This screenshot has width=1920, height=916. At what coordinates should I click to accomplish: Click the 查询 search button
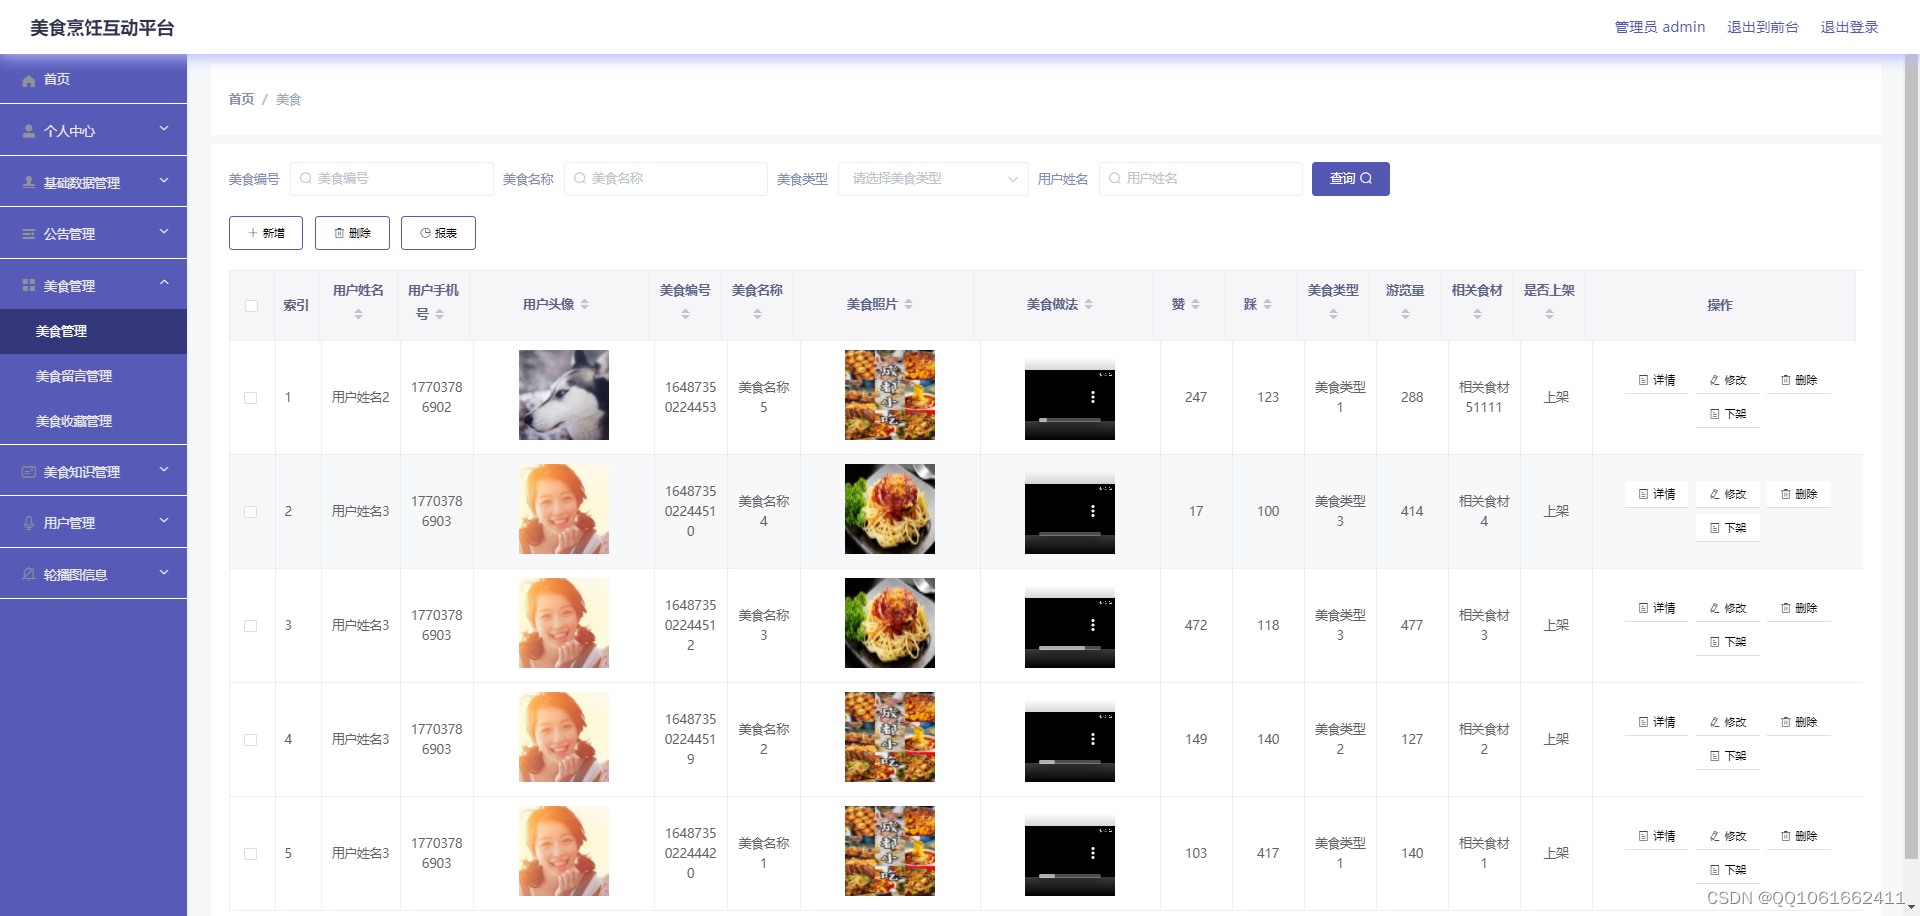pyautogui.click(x=1350, y=179)
